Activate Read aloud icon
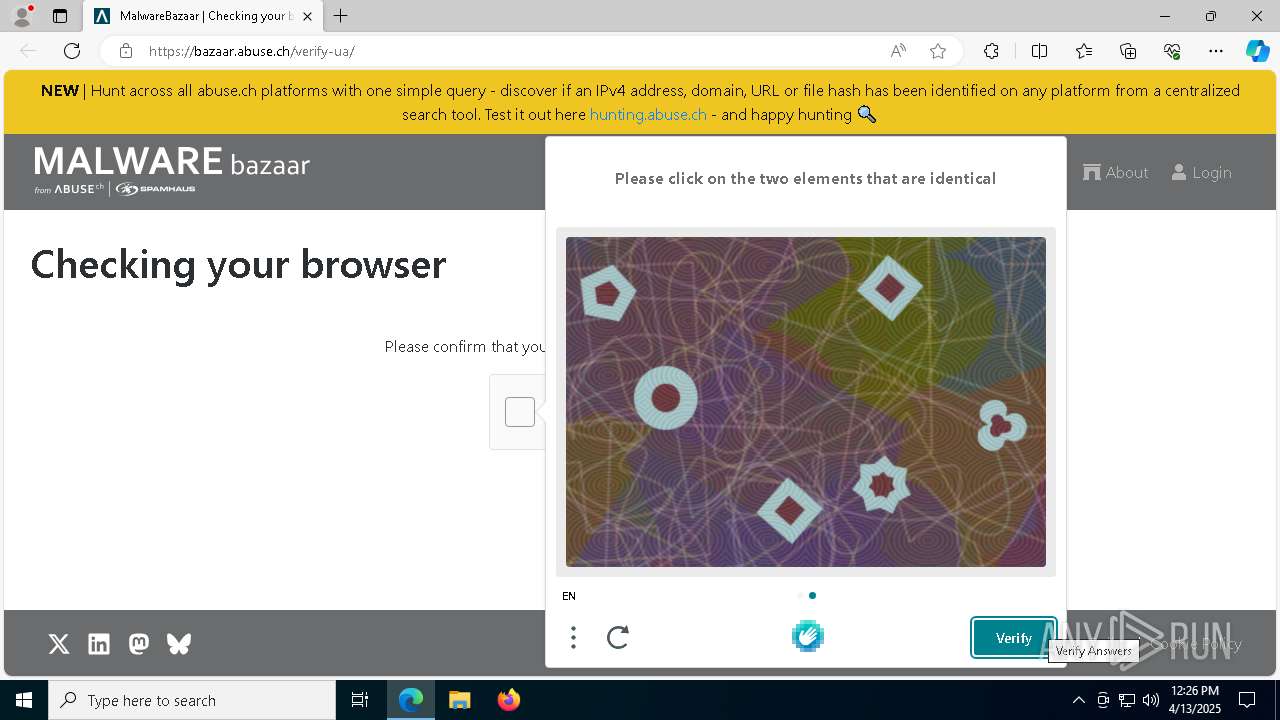The width and height of the screenshot is (1280, 720). click(x=898, y=51)
